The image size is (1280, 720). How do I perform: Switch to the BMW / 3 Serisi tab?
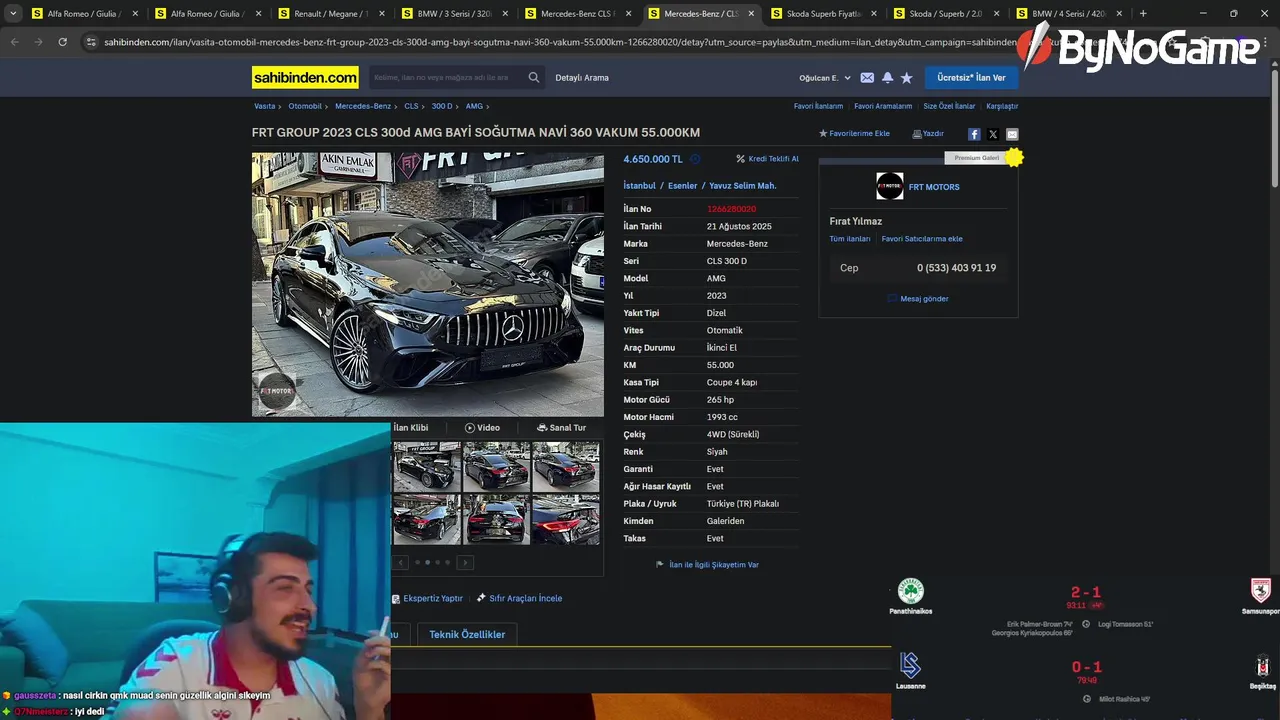(x=454, y=14)
